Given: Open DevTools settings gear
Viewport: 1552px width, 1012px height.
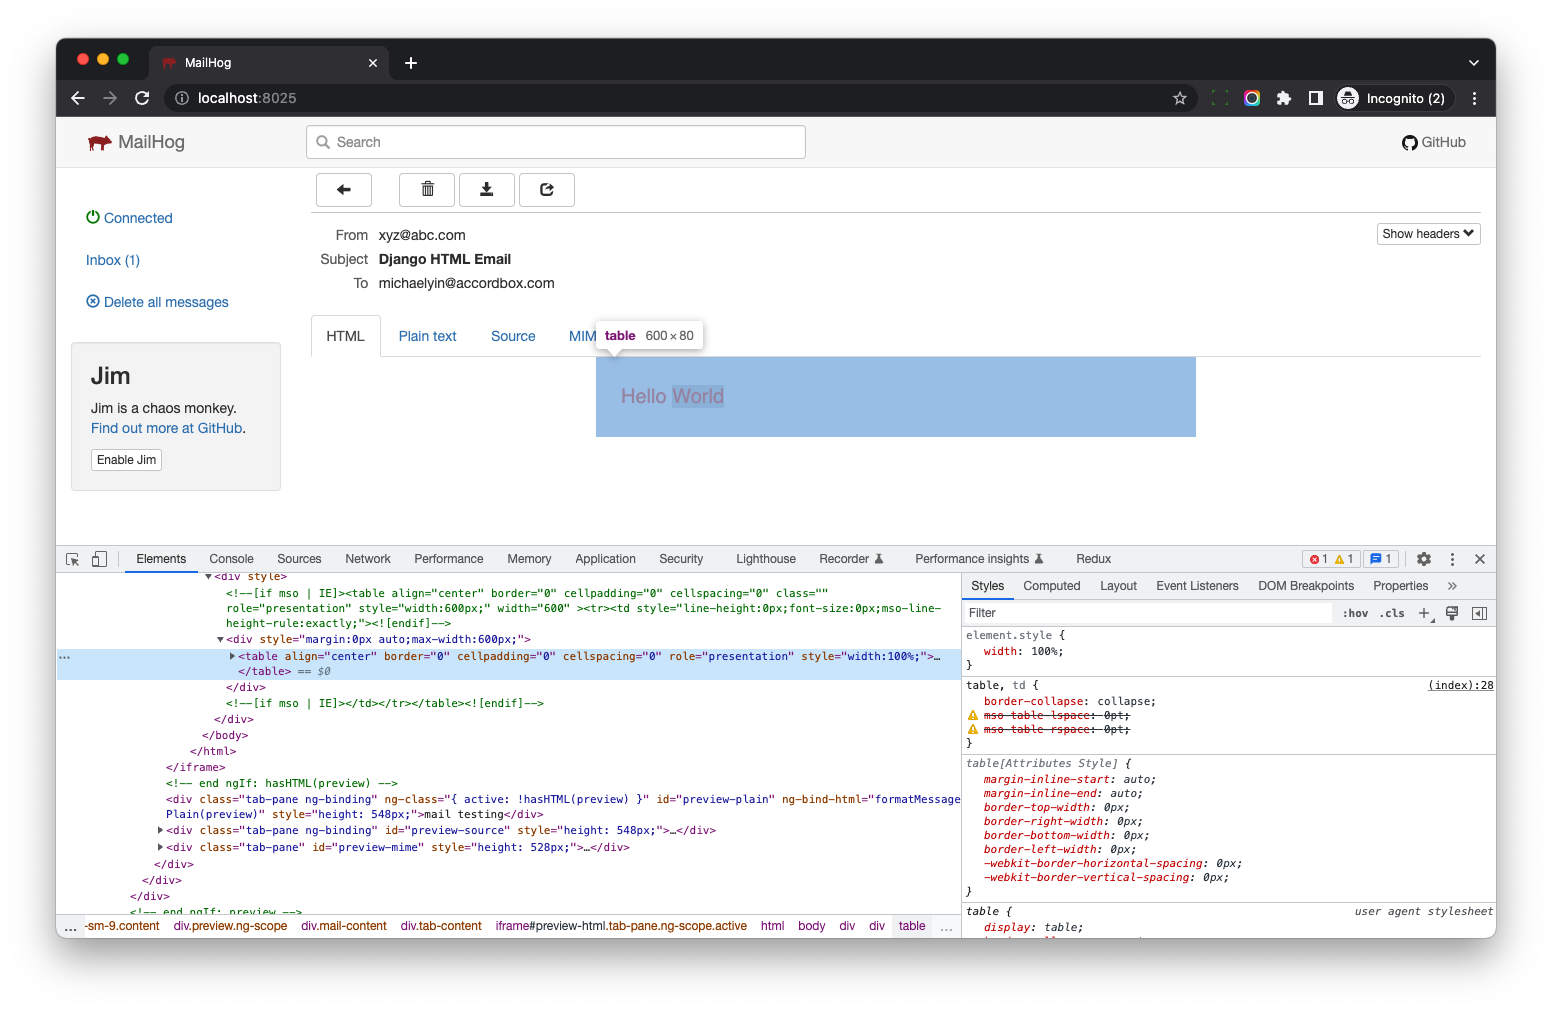Looking at the screenshot, I should click(1424, 559).
